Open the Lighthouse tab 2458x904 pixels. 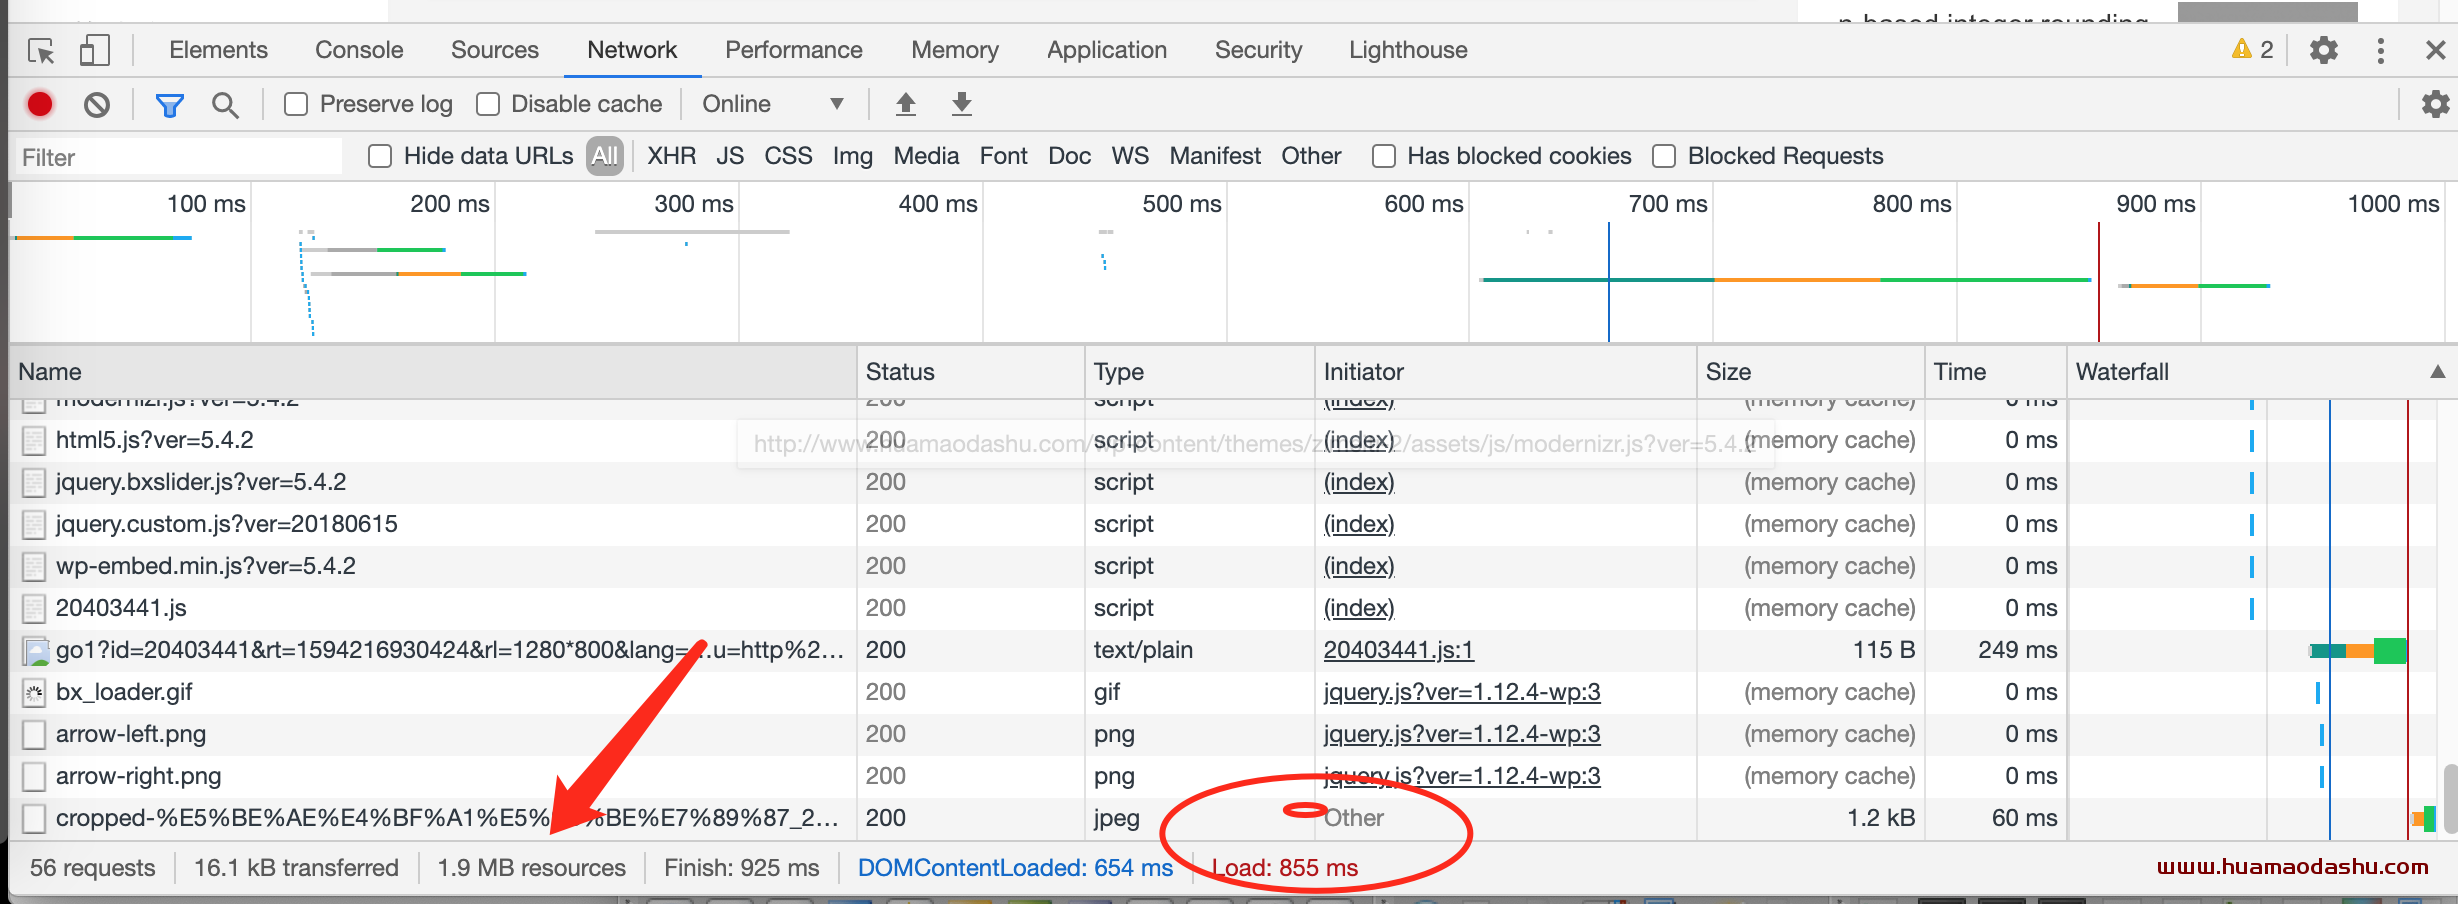point(1407,50)
